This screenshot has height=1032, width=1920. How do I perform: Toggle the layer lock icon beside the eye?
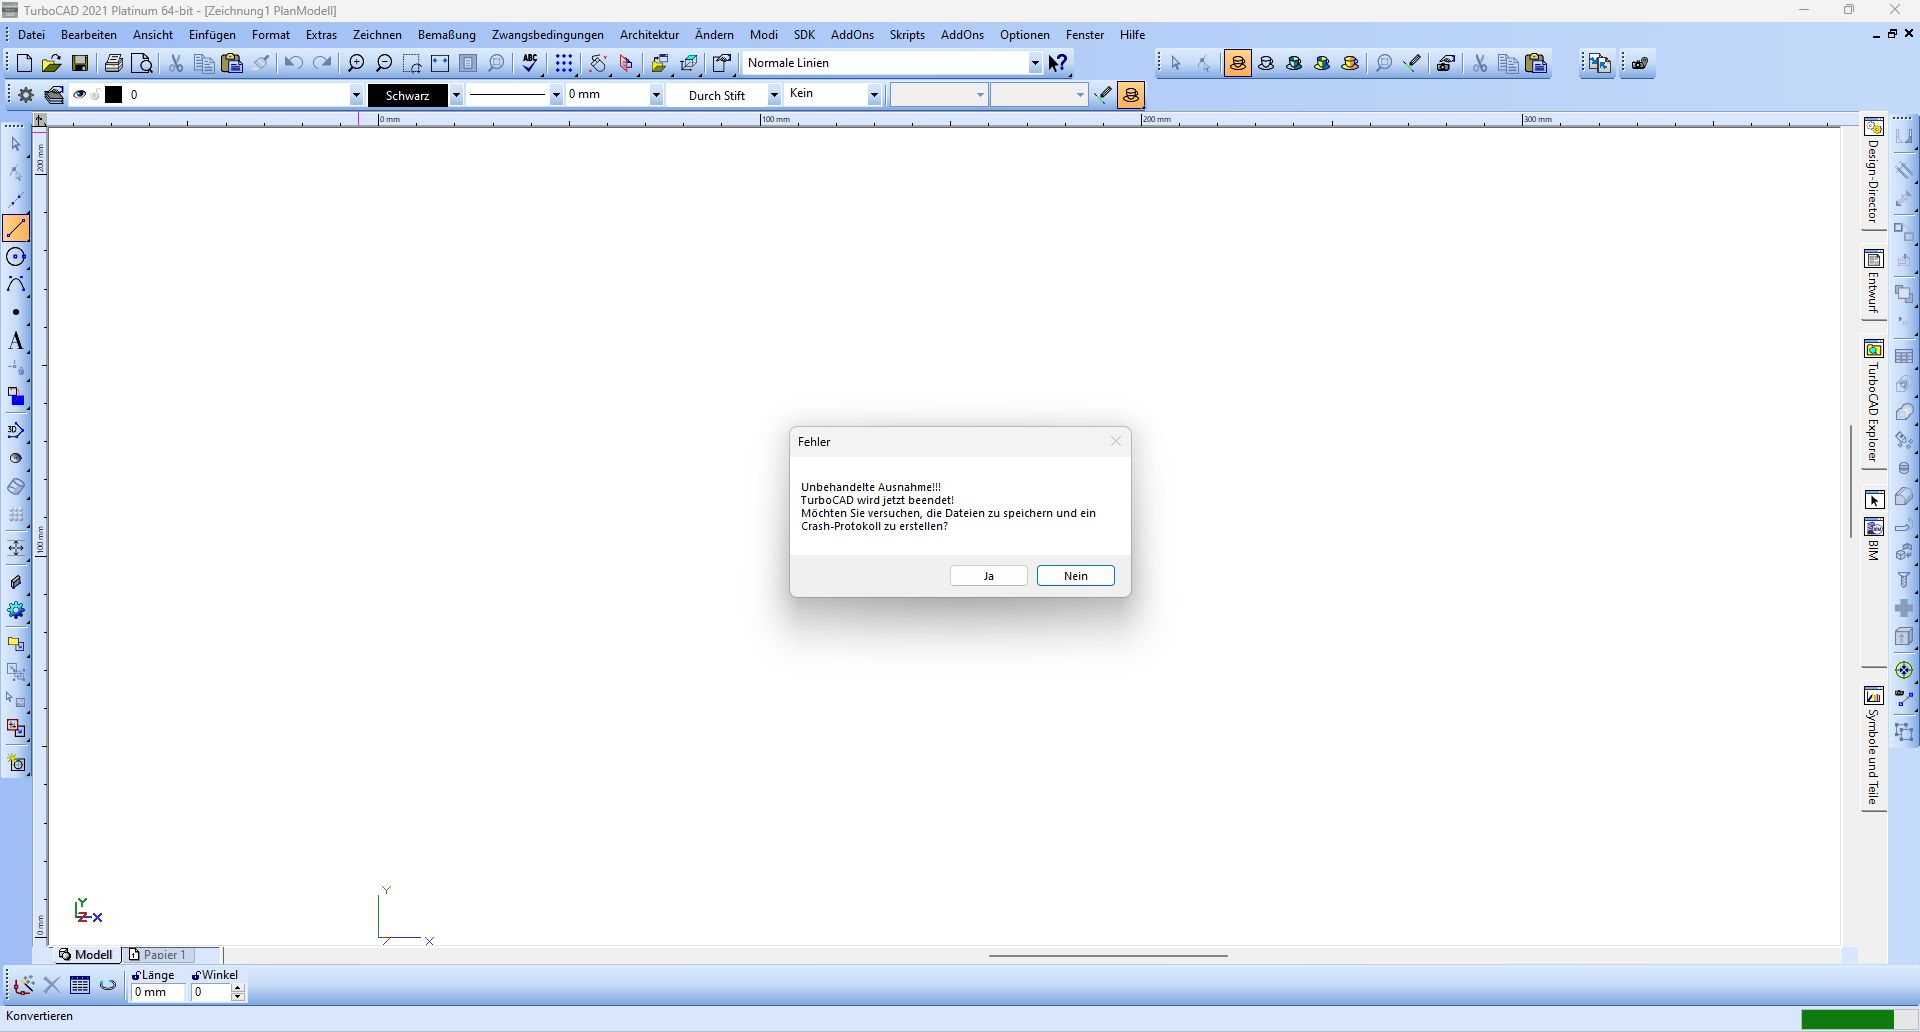pyautogui.click(x=96, y=95)
